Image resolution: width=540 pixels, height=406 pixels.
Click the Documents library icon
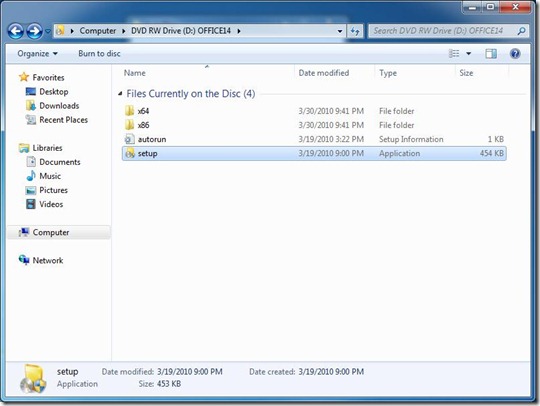[31, 162]
